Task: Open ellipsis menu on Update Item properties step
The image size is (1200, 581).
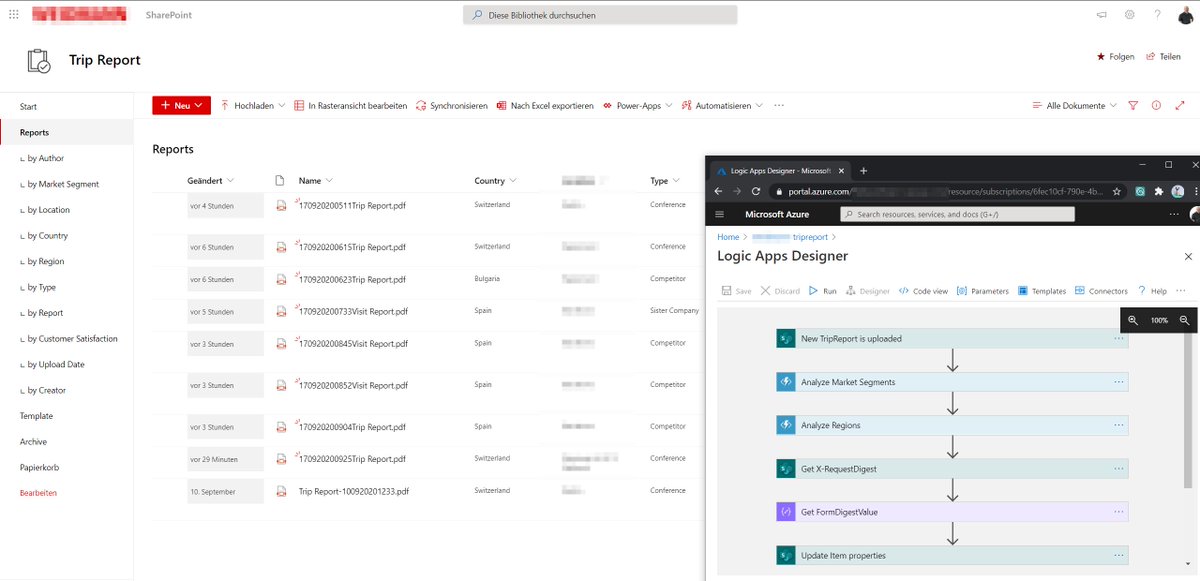Action: pos(1118,555)
